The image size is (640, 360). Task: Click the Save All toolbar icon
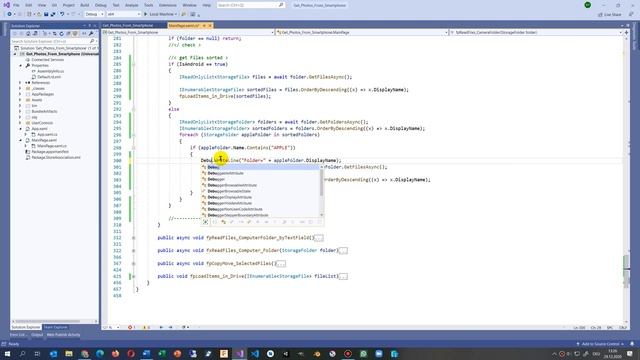tap(53, 14)
